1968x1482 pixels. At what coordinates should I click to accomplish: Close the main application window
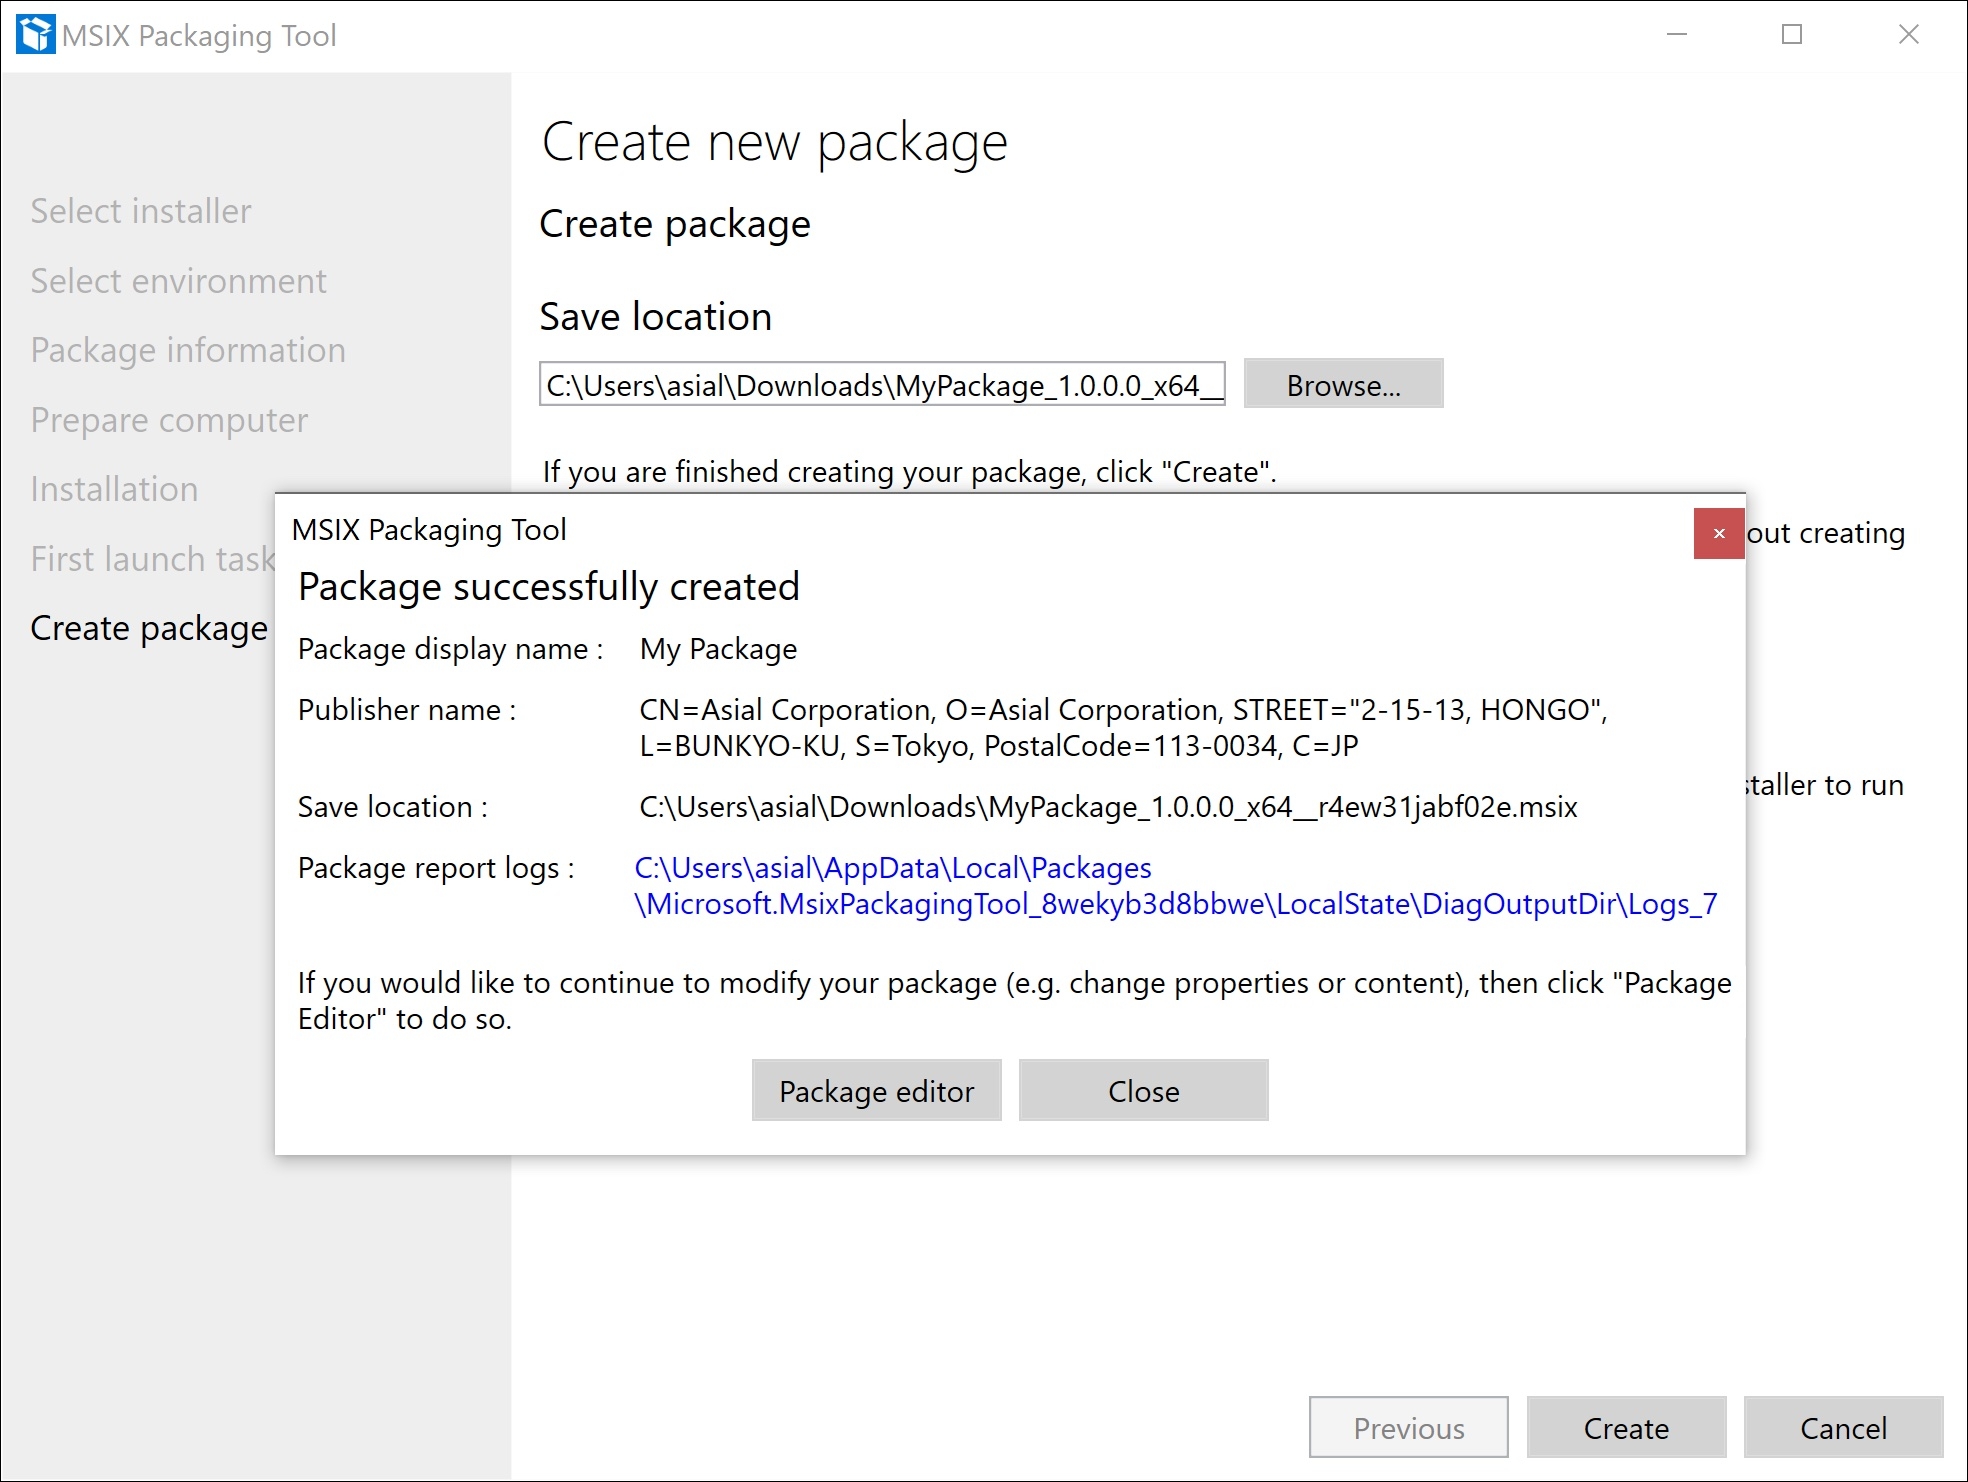(1908, 35)
